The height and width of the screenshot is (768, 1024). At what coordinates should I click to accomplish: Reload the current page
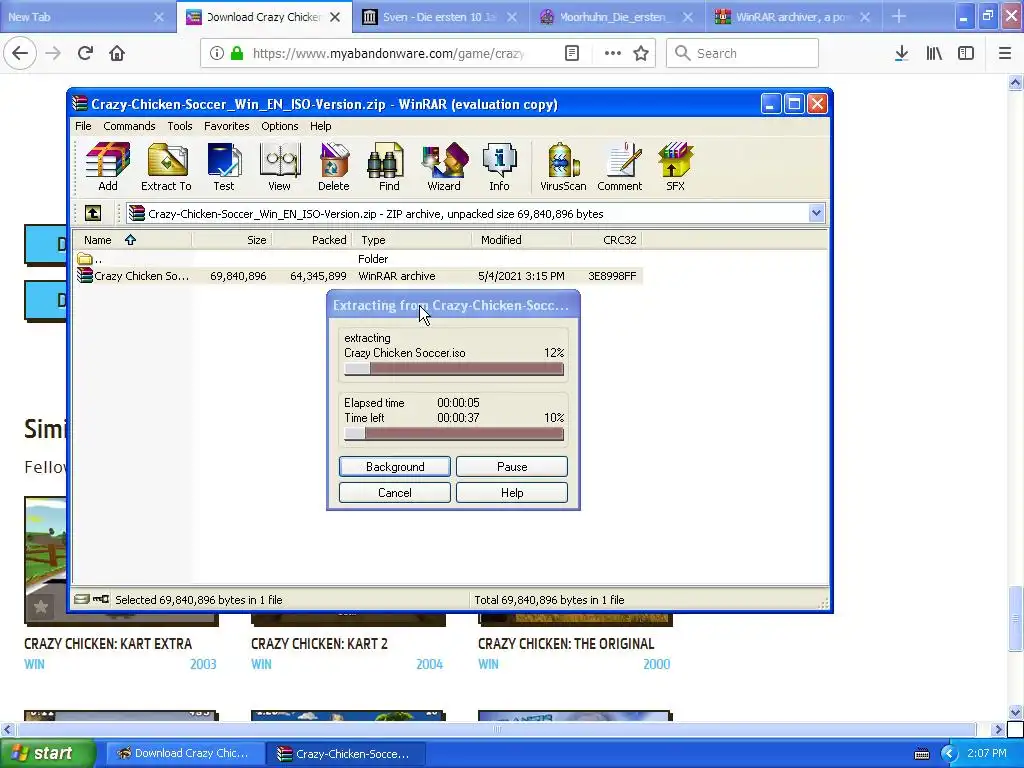click(85, 53)
